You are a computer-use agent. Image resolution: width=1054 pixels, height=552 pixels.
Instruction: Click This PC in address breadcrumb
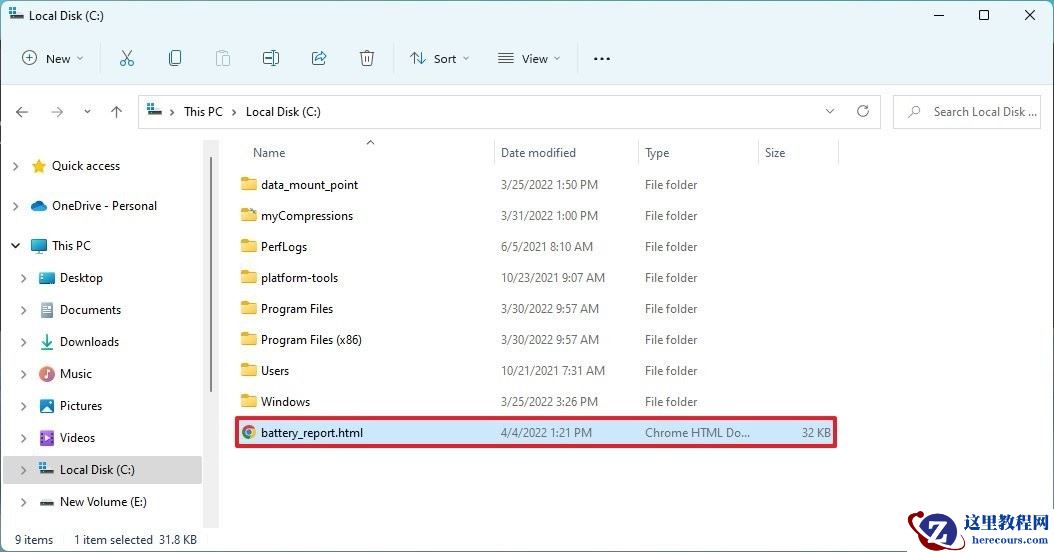point(203,112)
